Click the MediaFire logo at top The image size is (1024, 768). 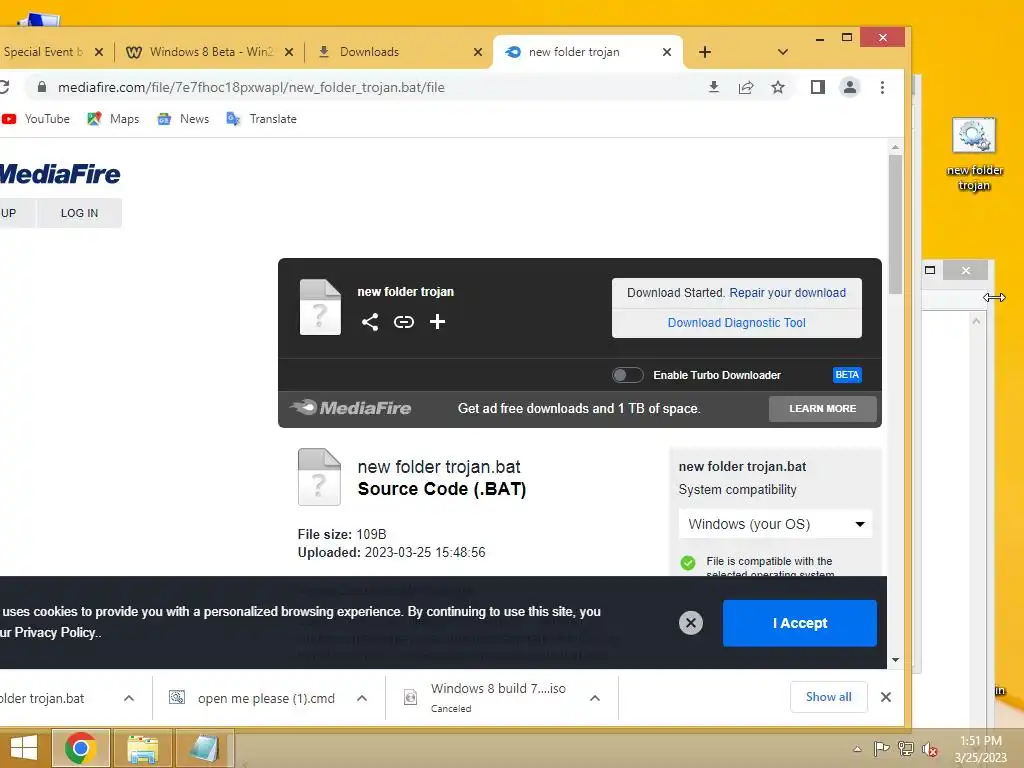pyautogui.click(x=60, y=174)
